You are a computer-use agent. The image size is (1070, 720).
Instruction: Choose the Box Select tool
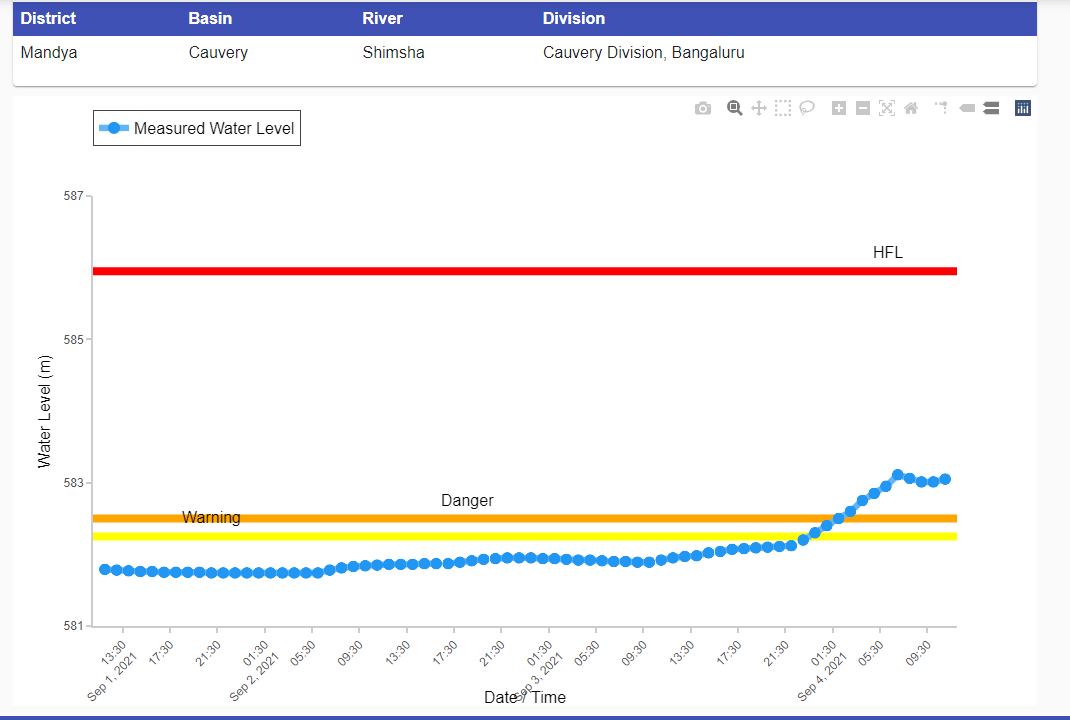(x=783, y=108)
